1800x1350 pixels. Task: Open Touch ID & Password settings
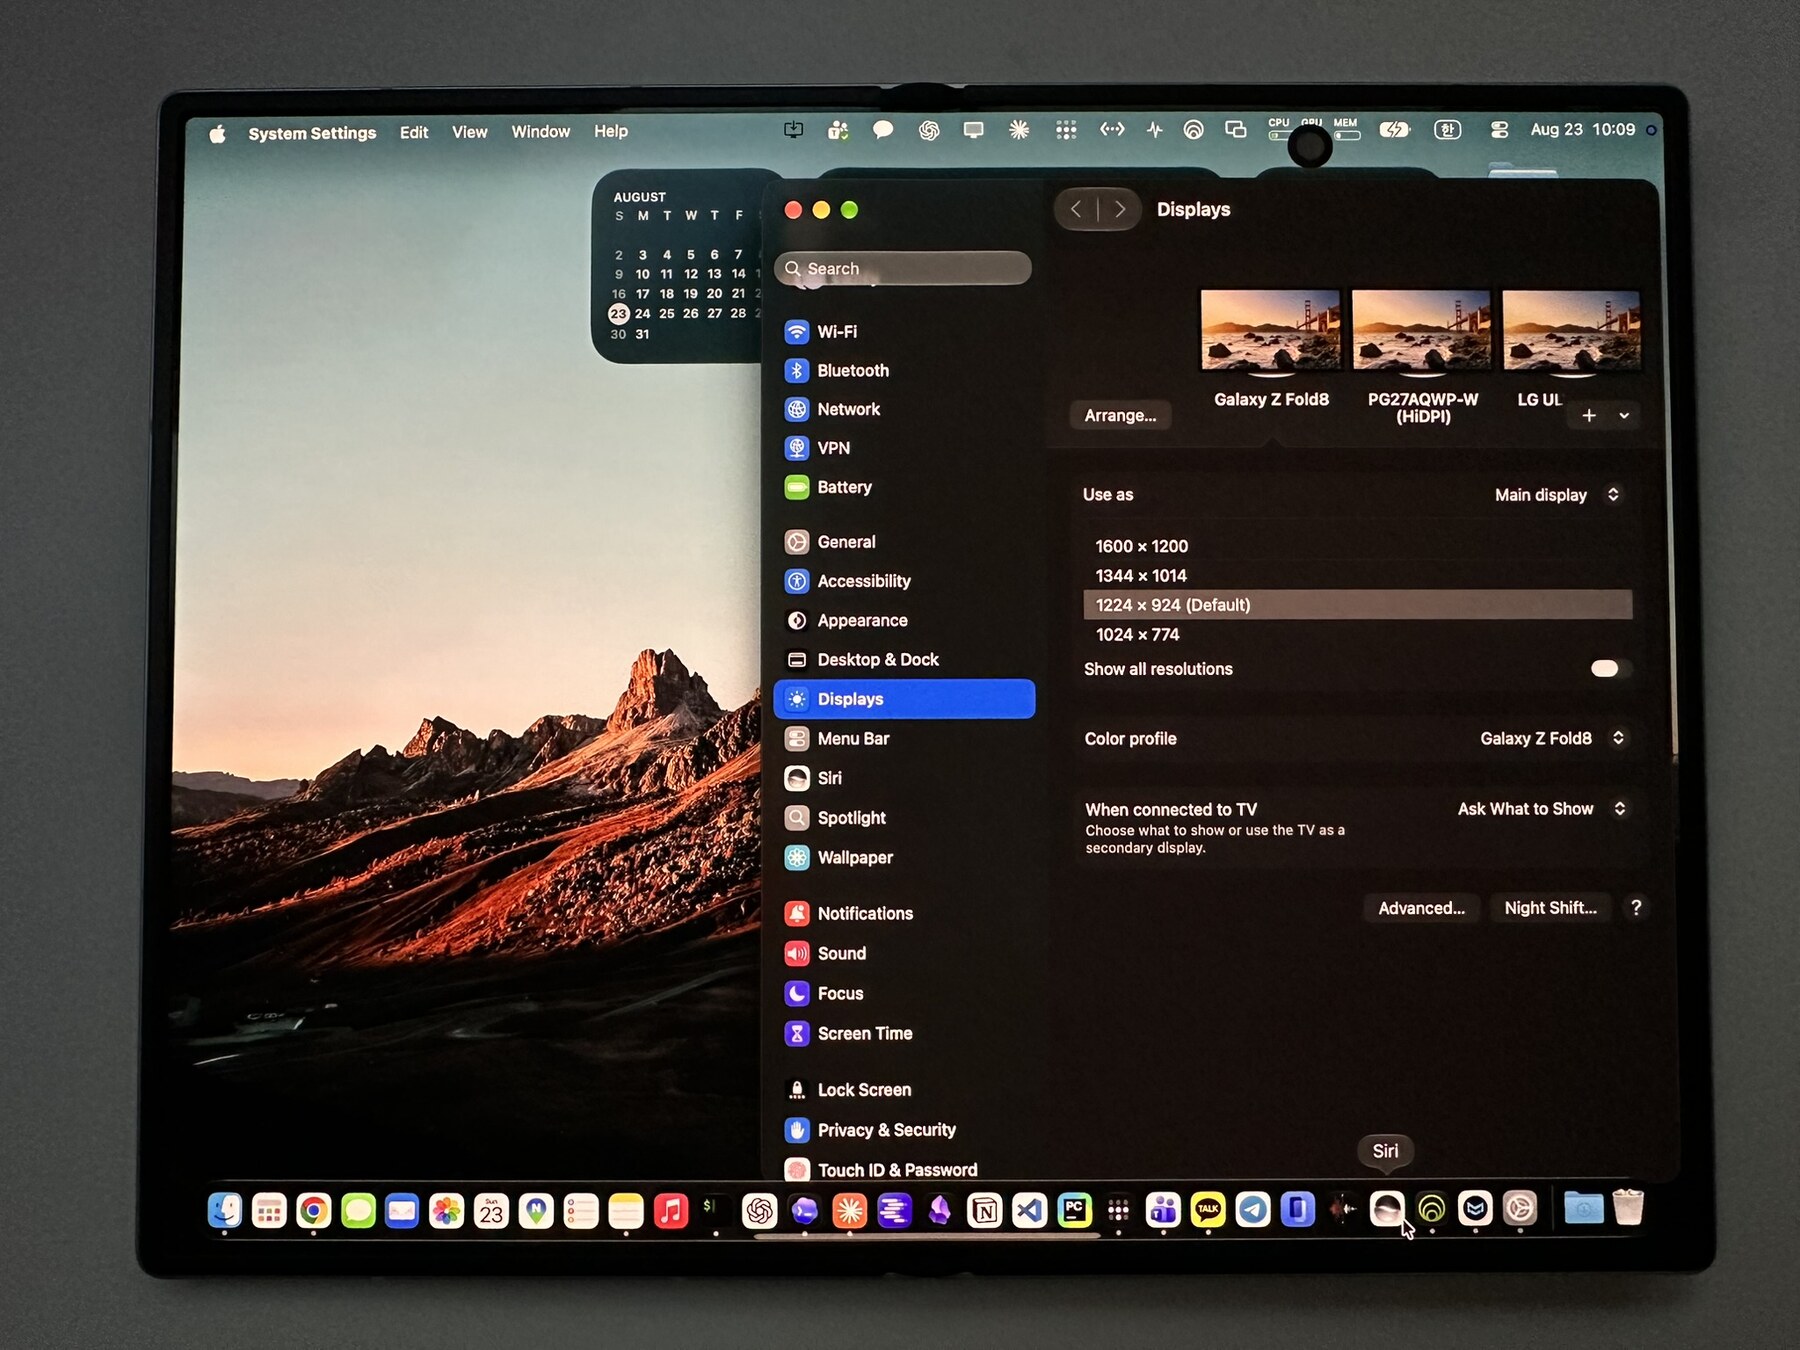(x=904, y=1169)
